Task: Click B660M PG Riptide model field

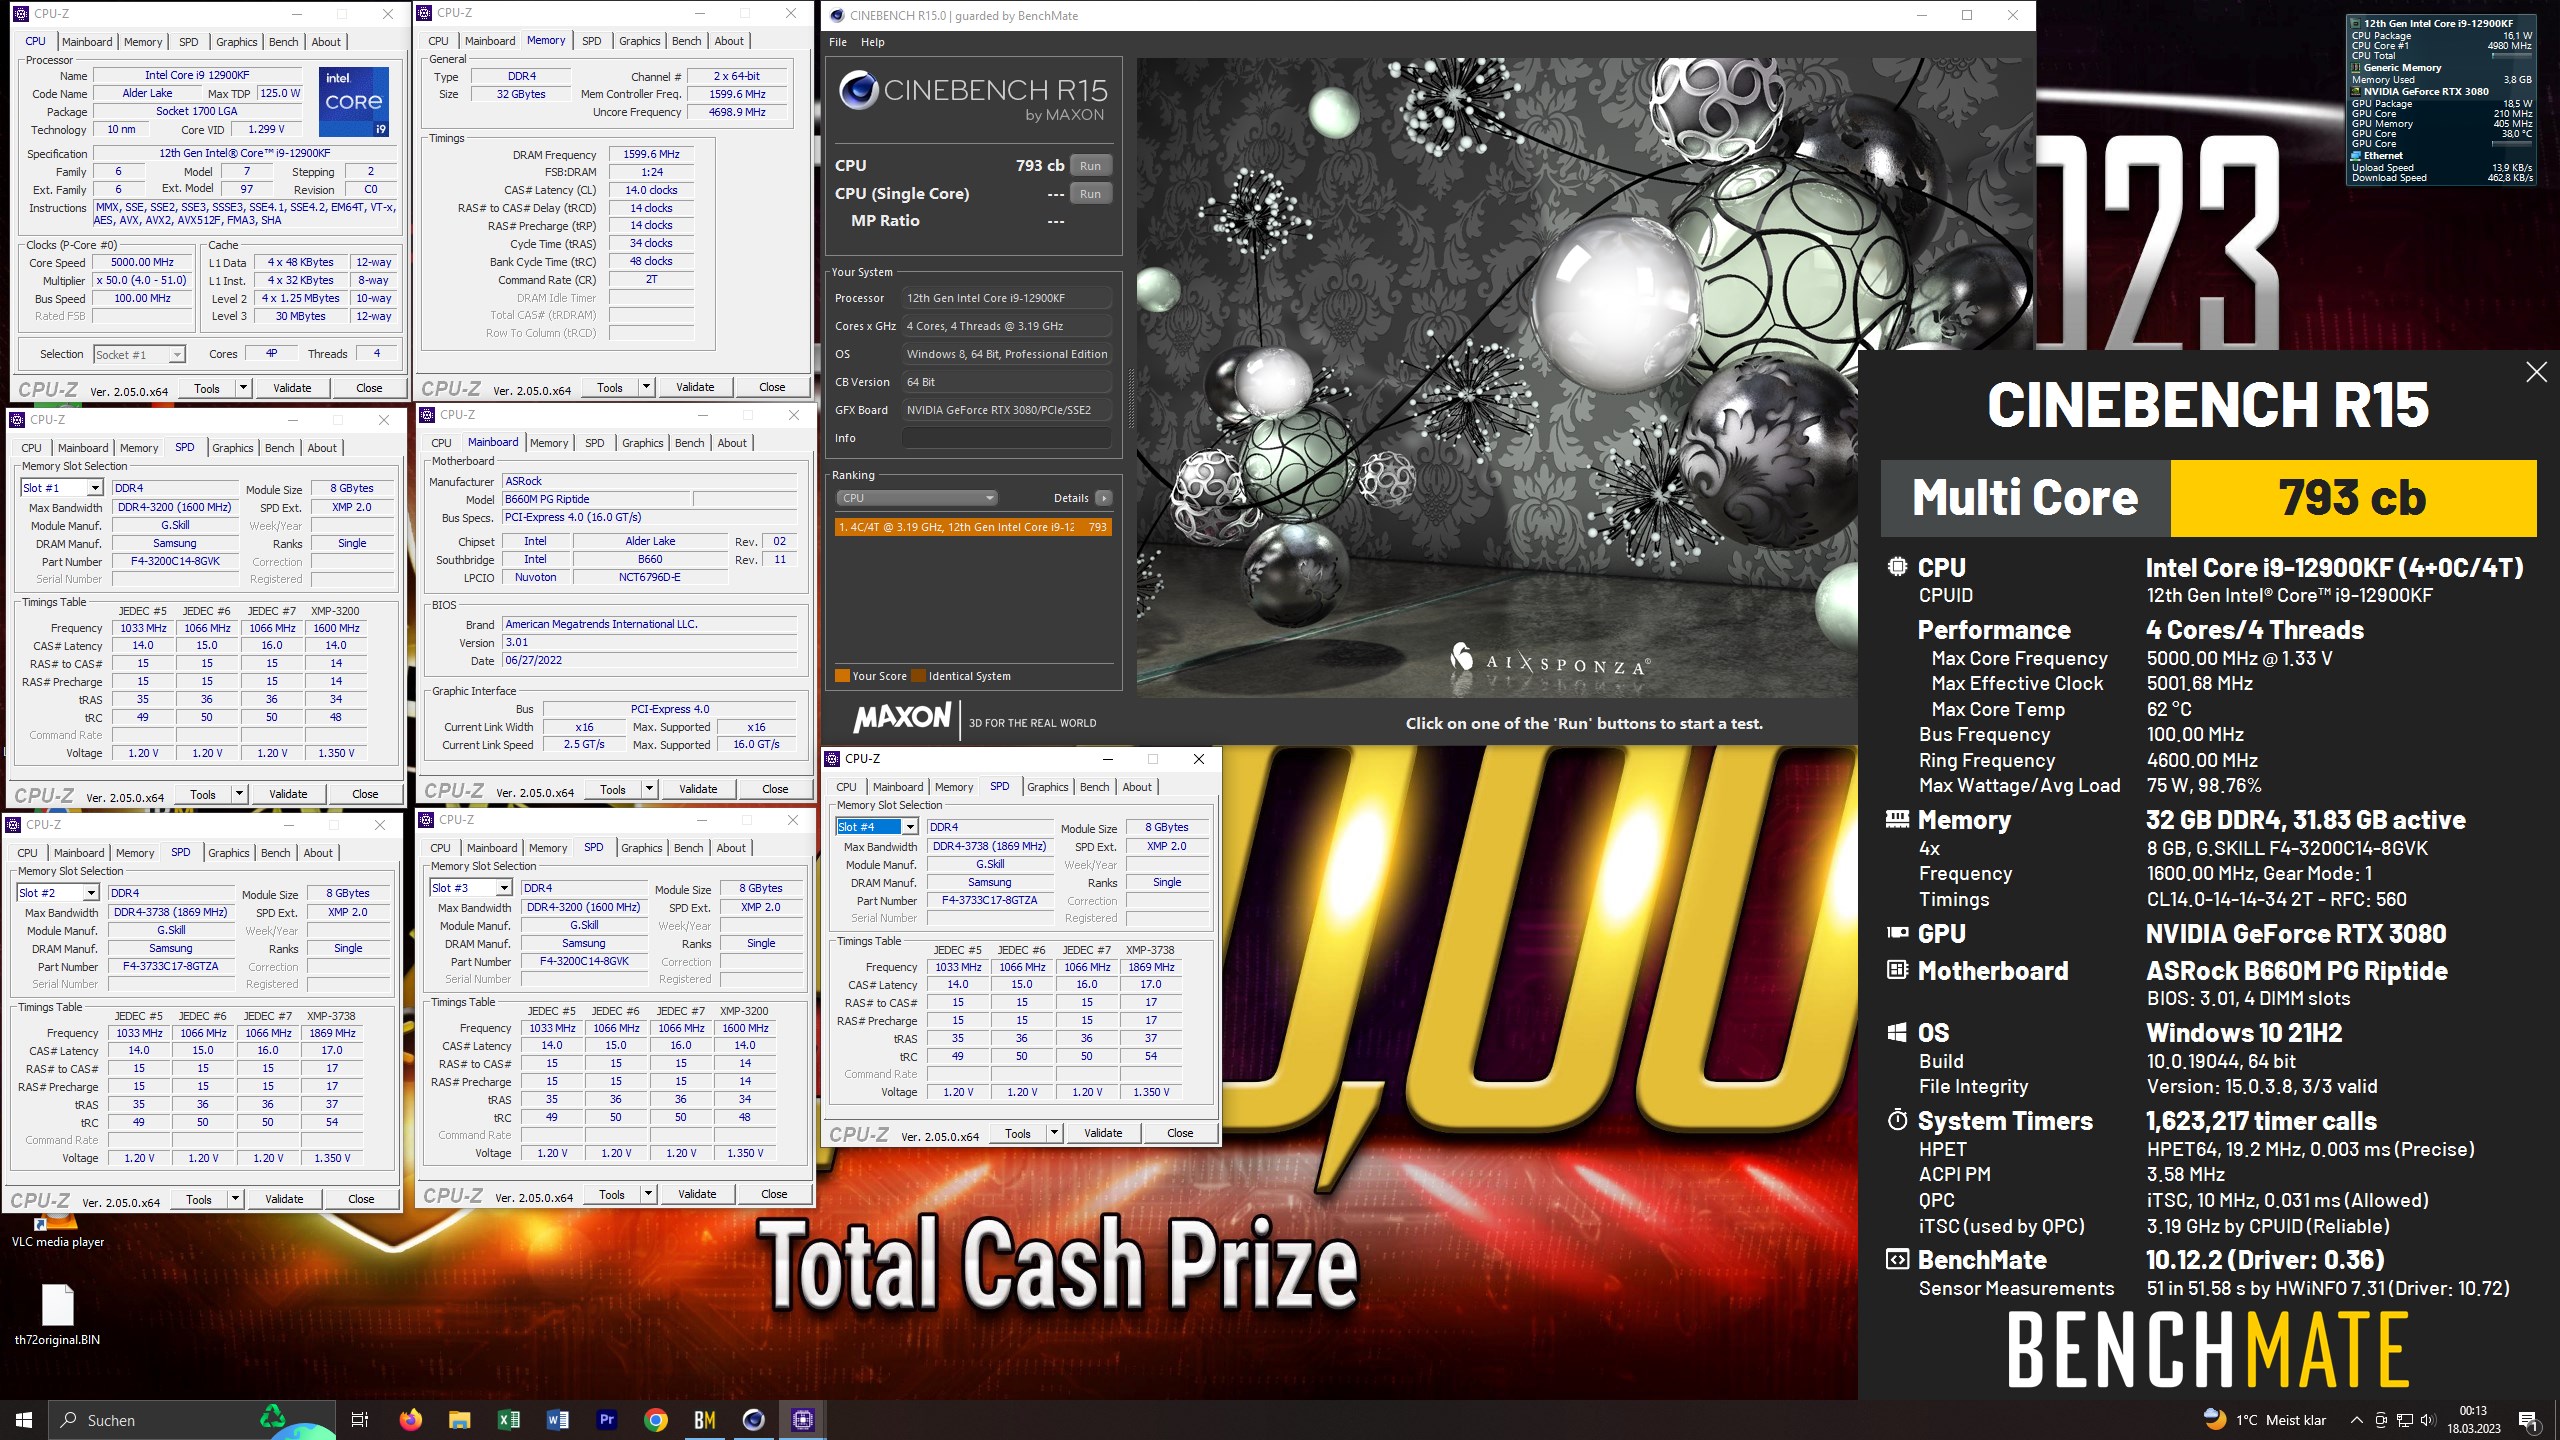Action: pos(594,499)
